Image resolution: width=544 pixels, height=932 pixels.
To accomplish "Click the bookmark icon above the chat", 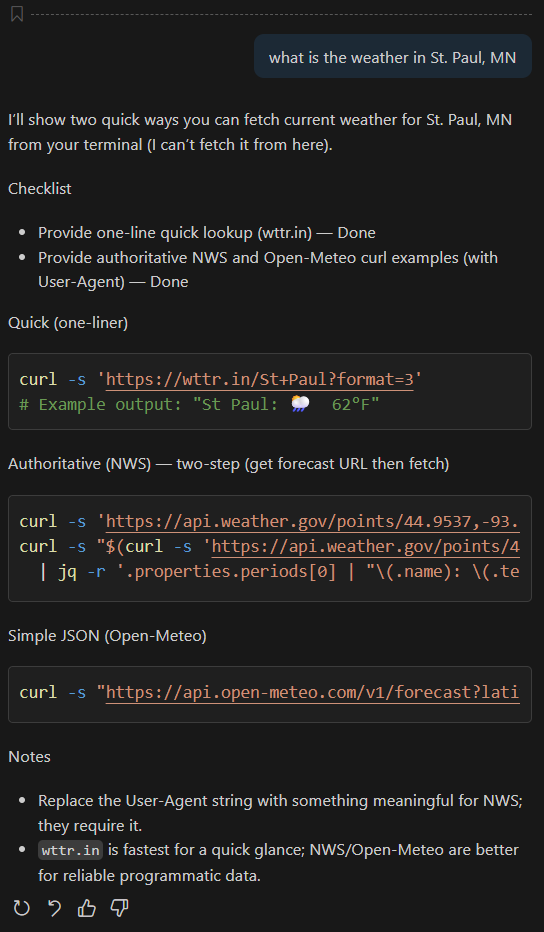I will pyautogui.click(x=17, y=14).
